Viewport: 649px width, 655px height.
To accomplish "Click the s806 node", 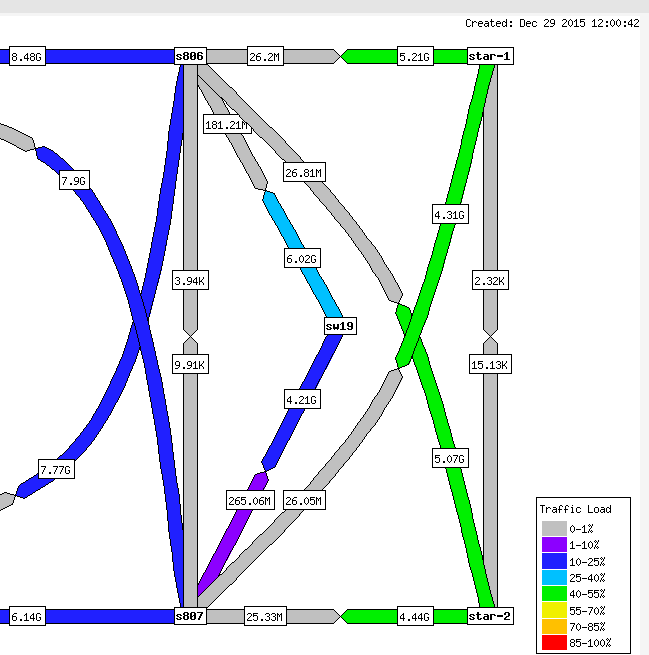I will pyautogui.click(x=190, y=56).
